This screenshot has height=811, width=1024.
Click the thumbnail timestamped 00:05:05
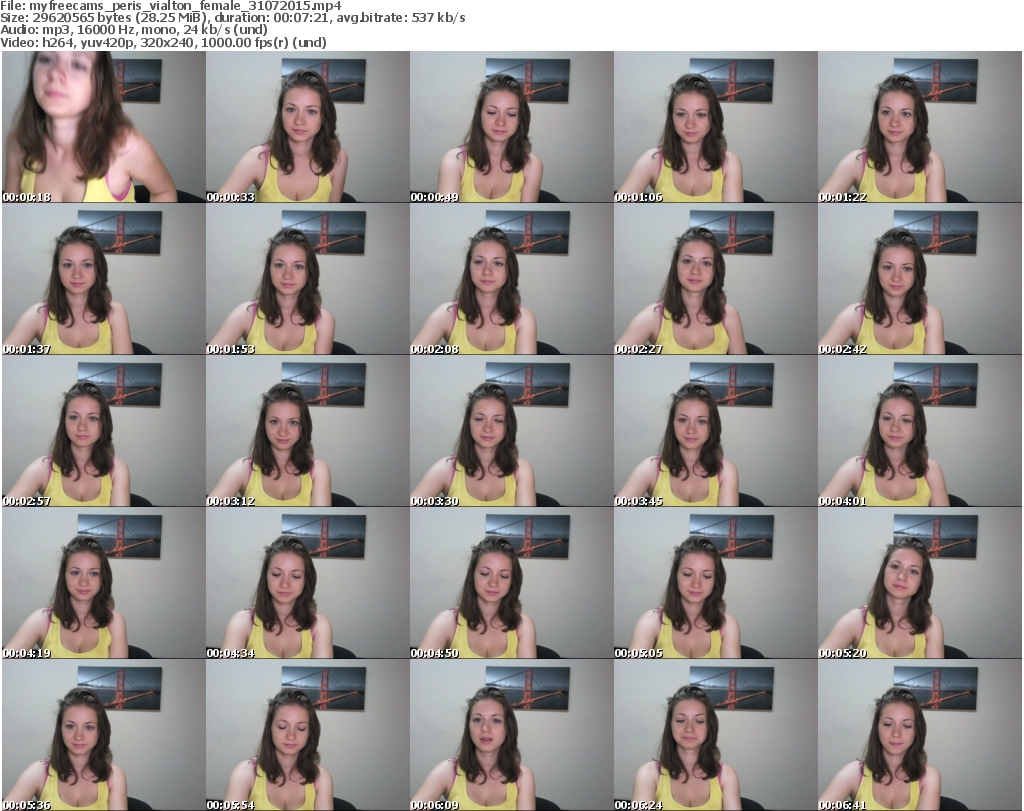point(715,583)
